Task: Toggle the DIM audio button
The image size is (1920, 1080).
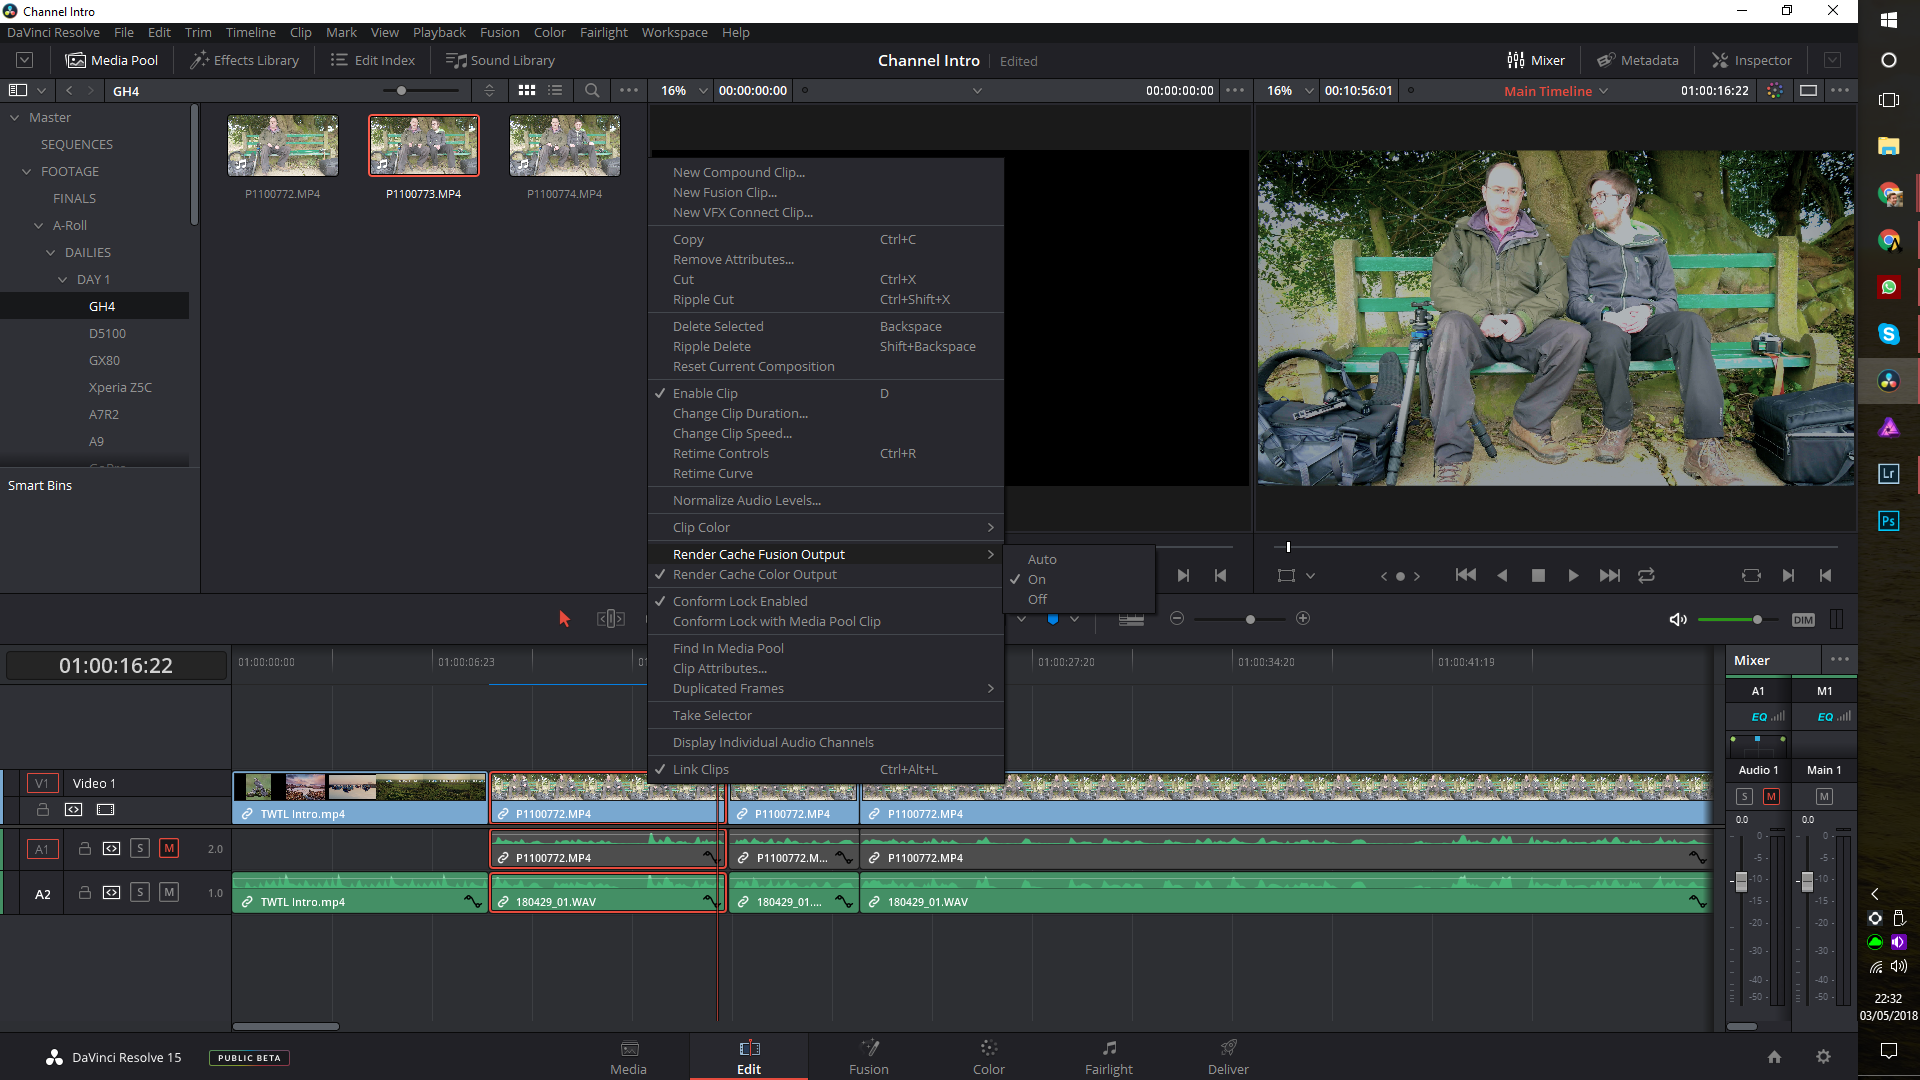Action: tap(1803, 619)
